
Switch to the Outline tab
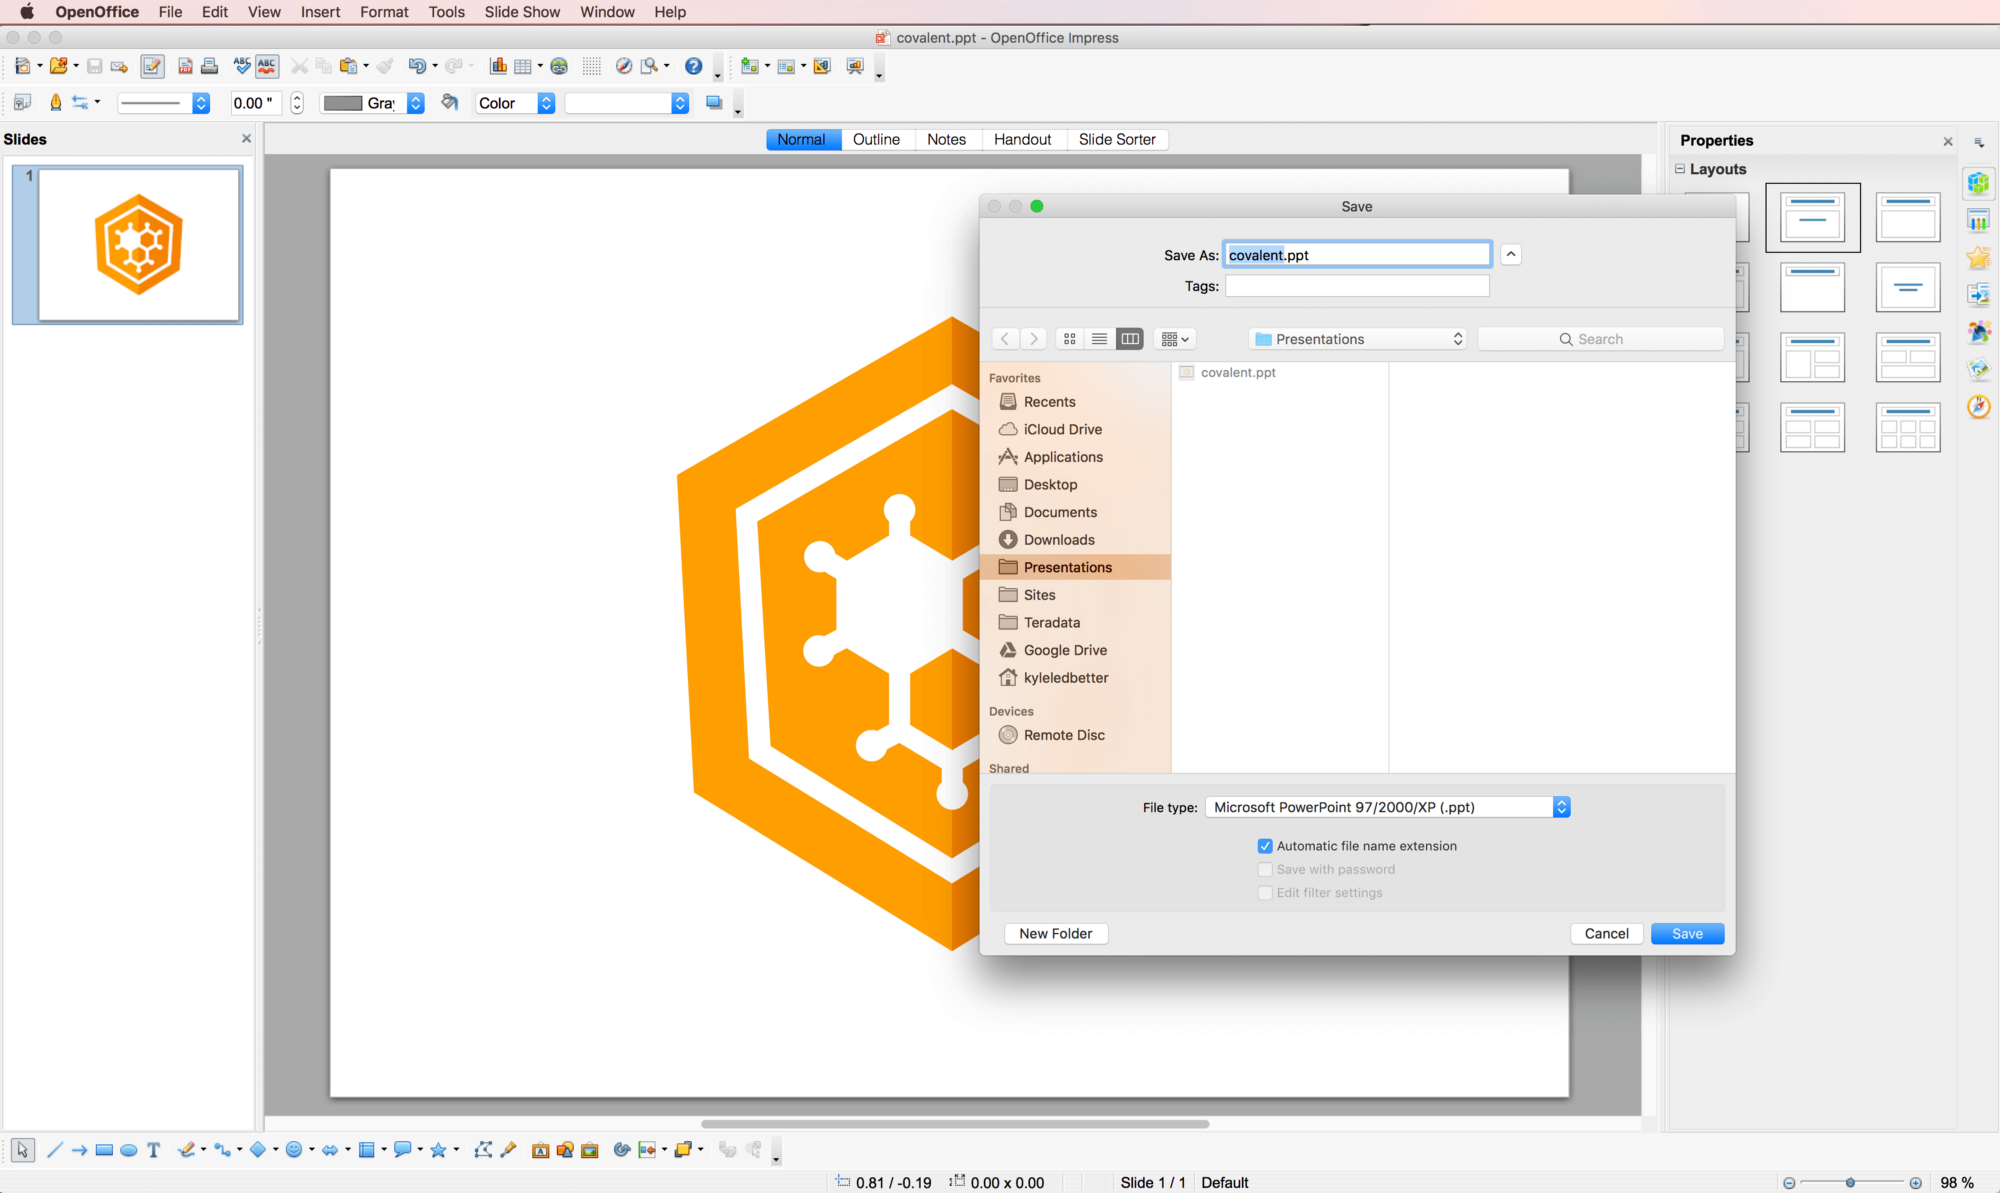tap(876, 139)
